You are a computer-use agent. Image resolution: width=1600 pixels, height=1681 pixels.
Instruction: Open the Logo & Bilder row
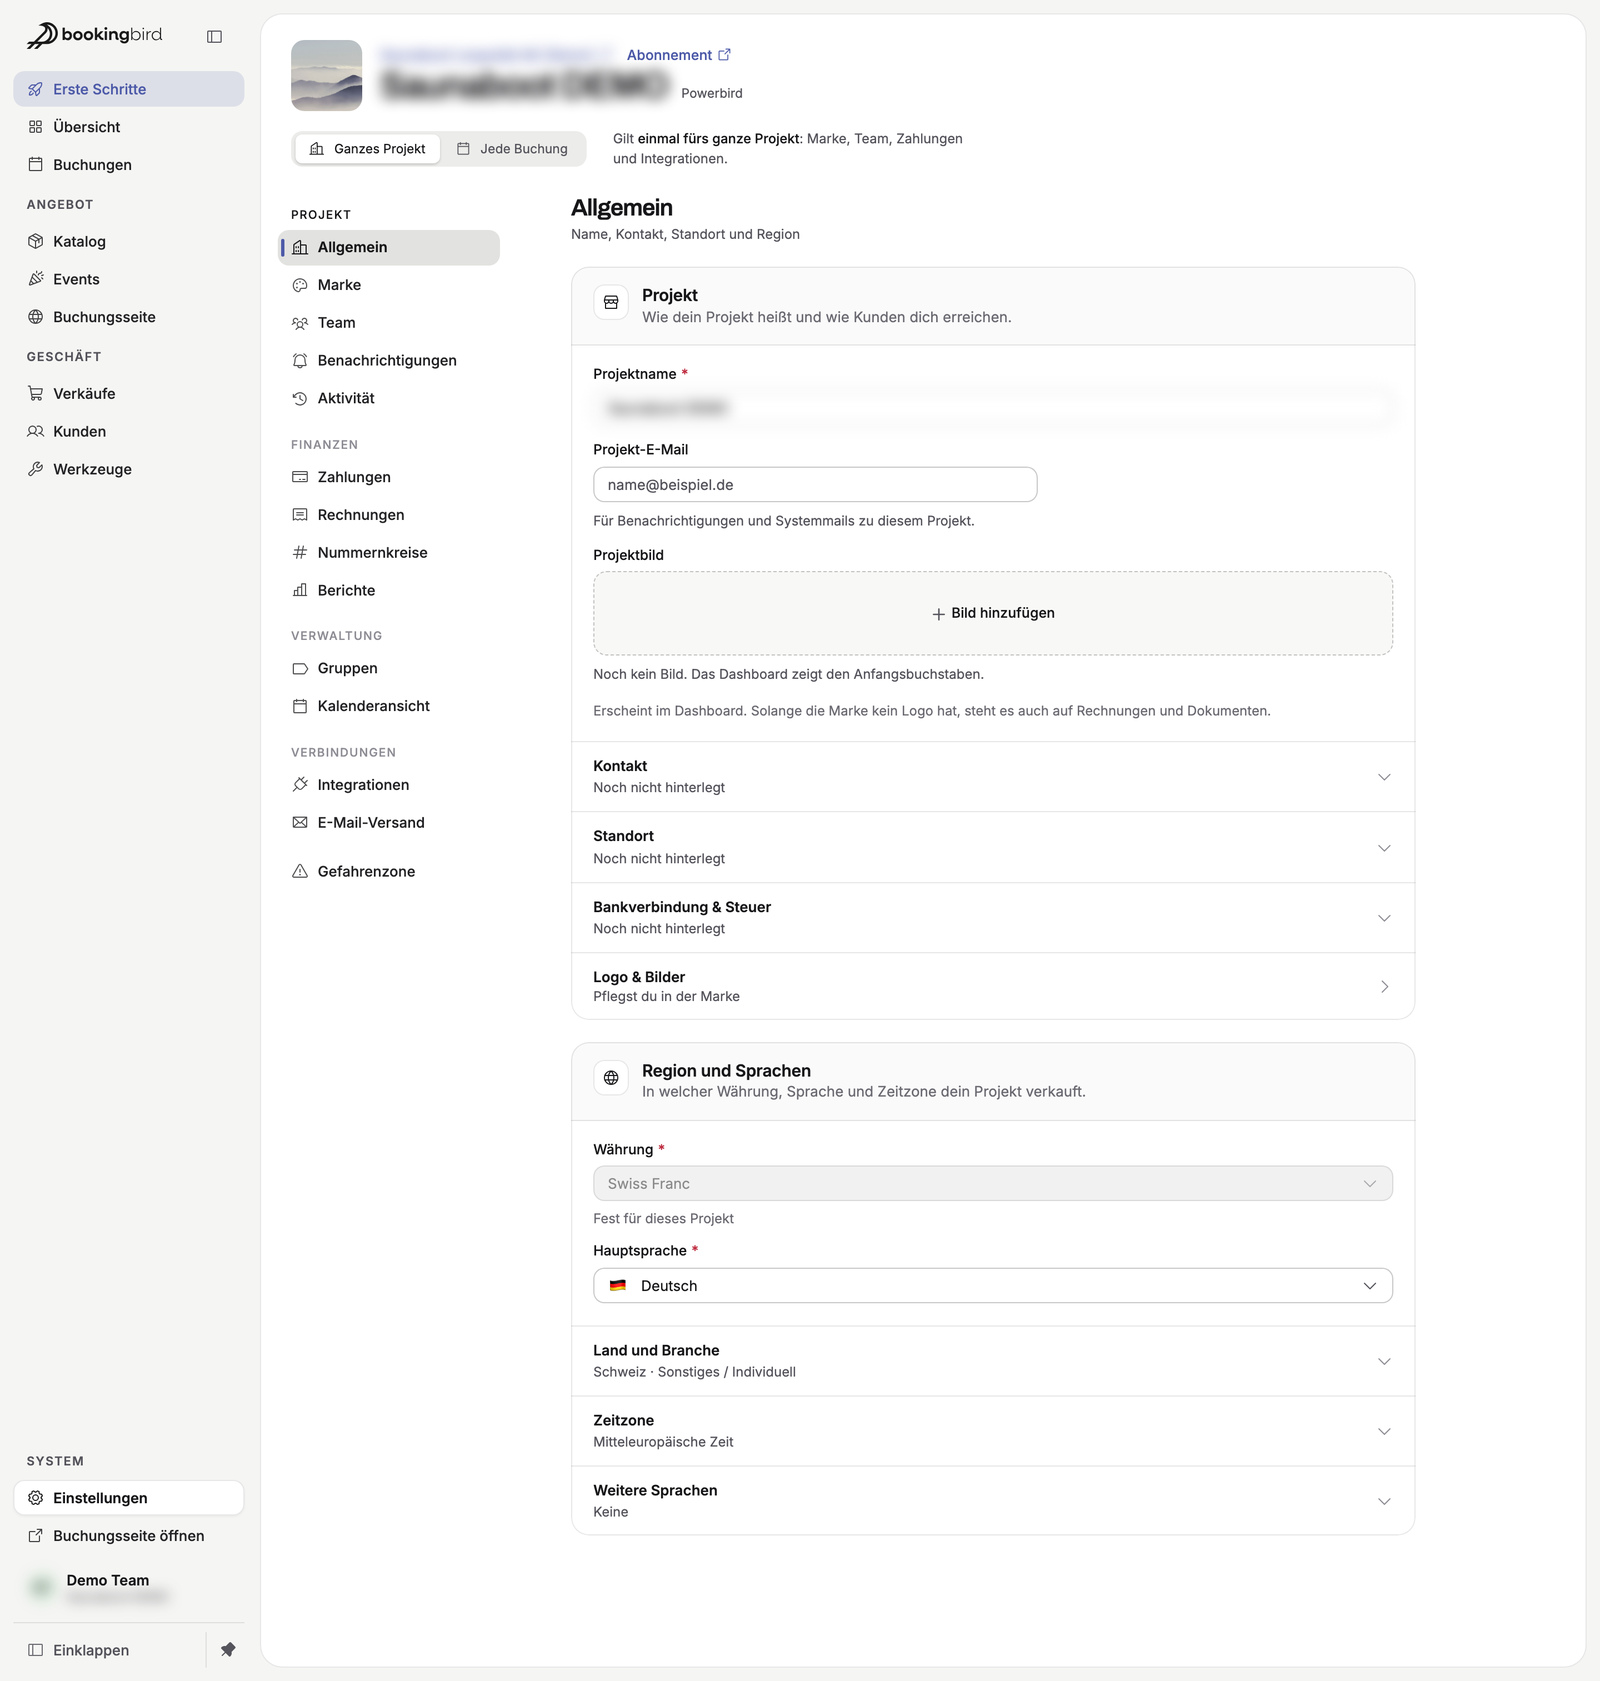pos(992,986)
